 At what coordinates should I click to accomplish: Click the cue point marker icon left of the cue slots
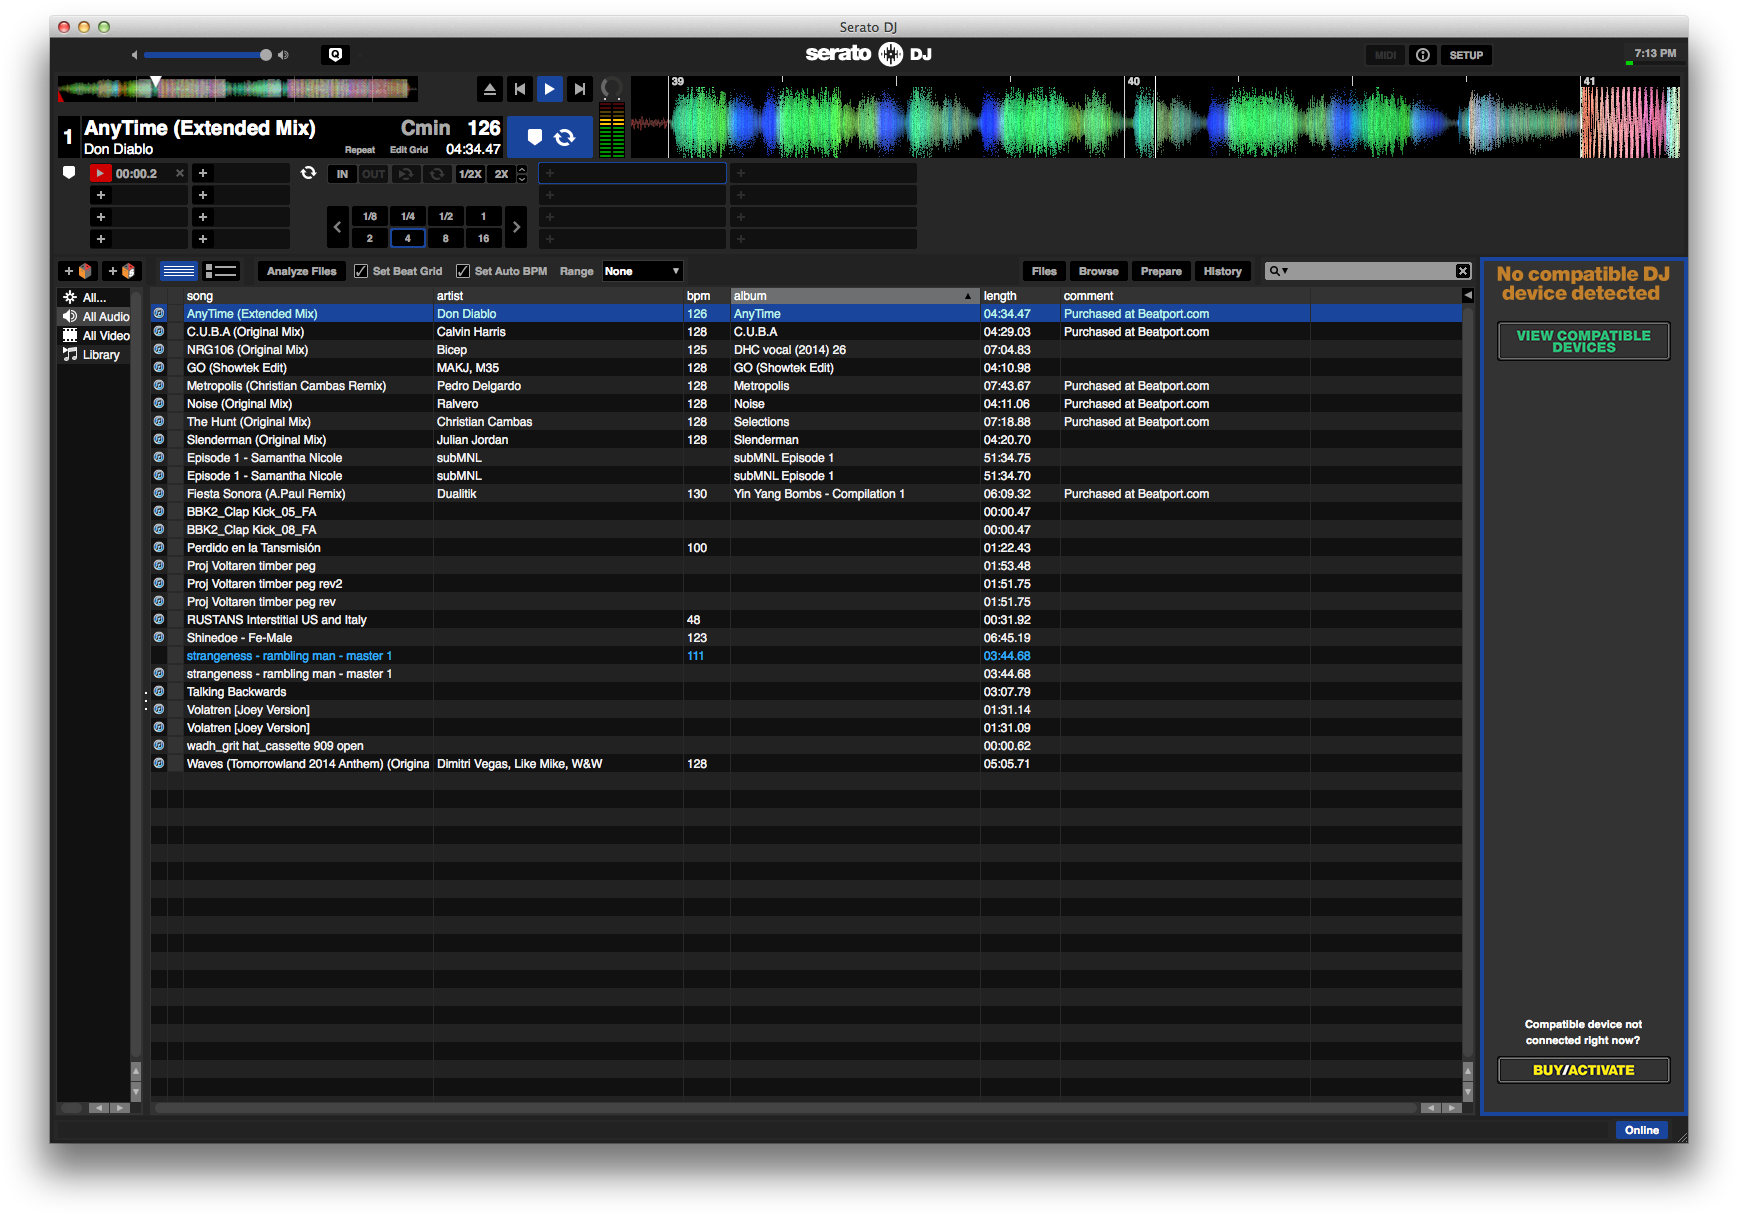pos(69,172)
